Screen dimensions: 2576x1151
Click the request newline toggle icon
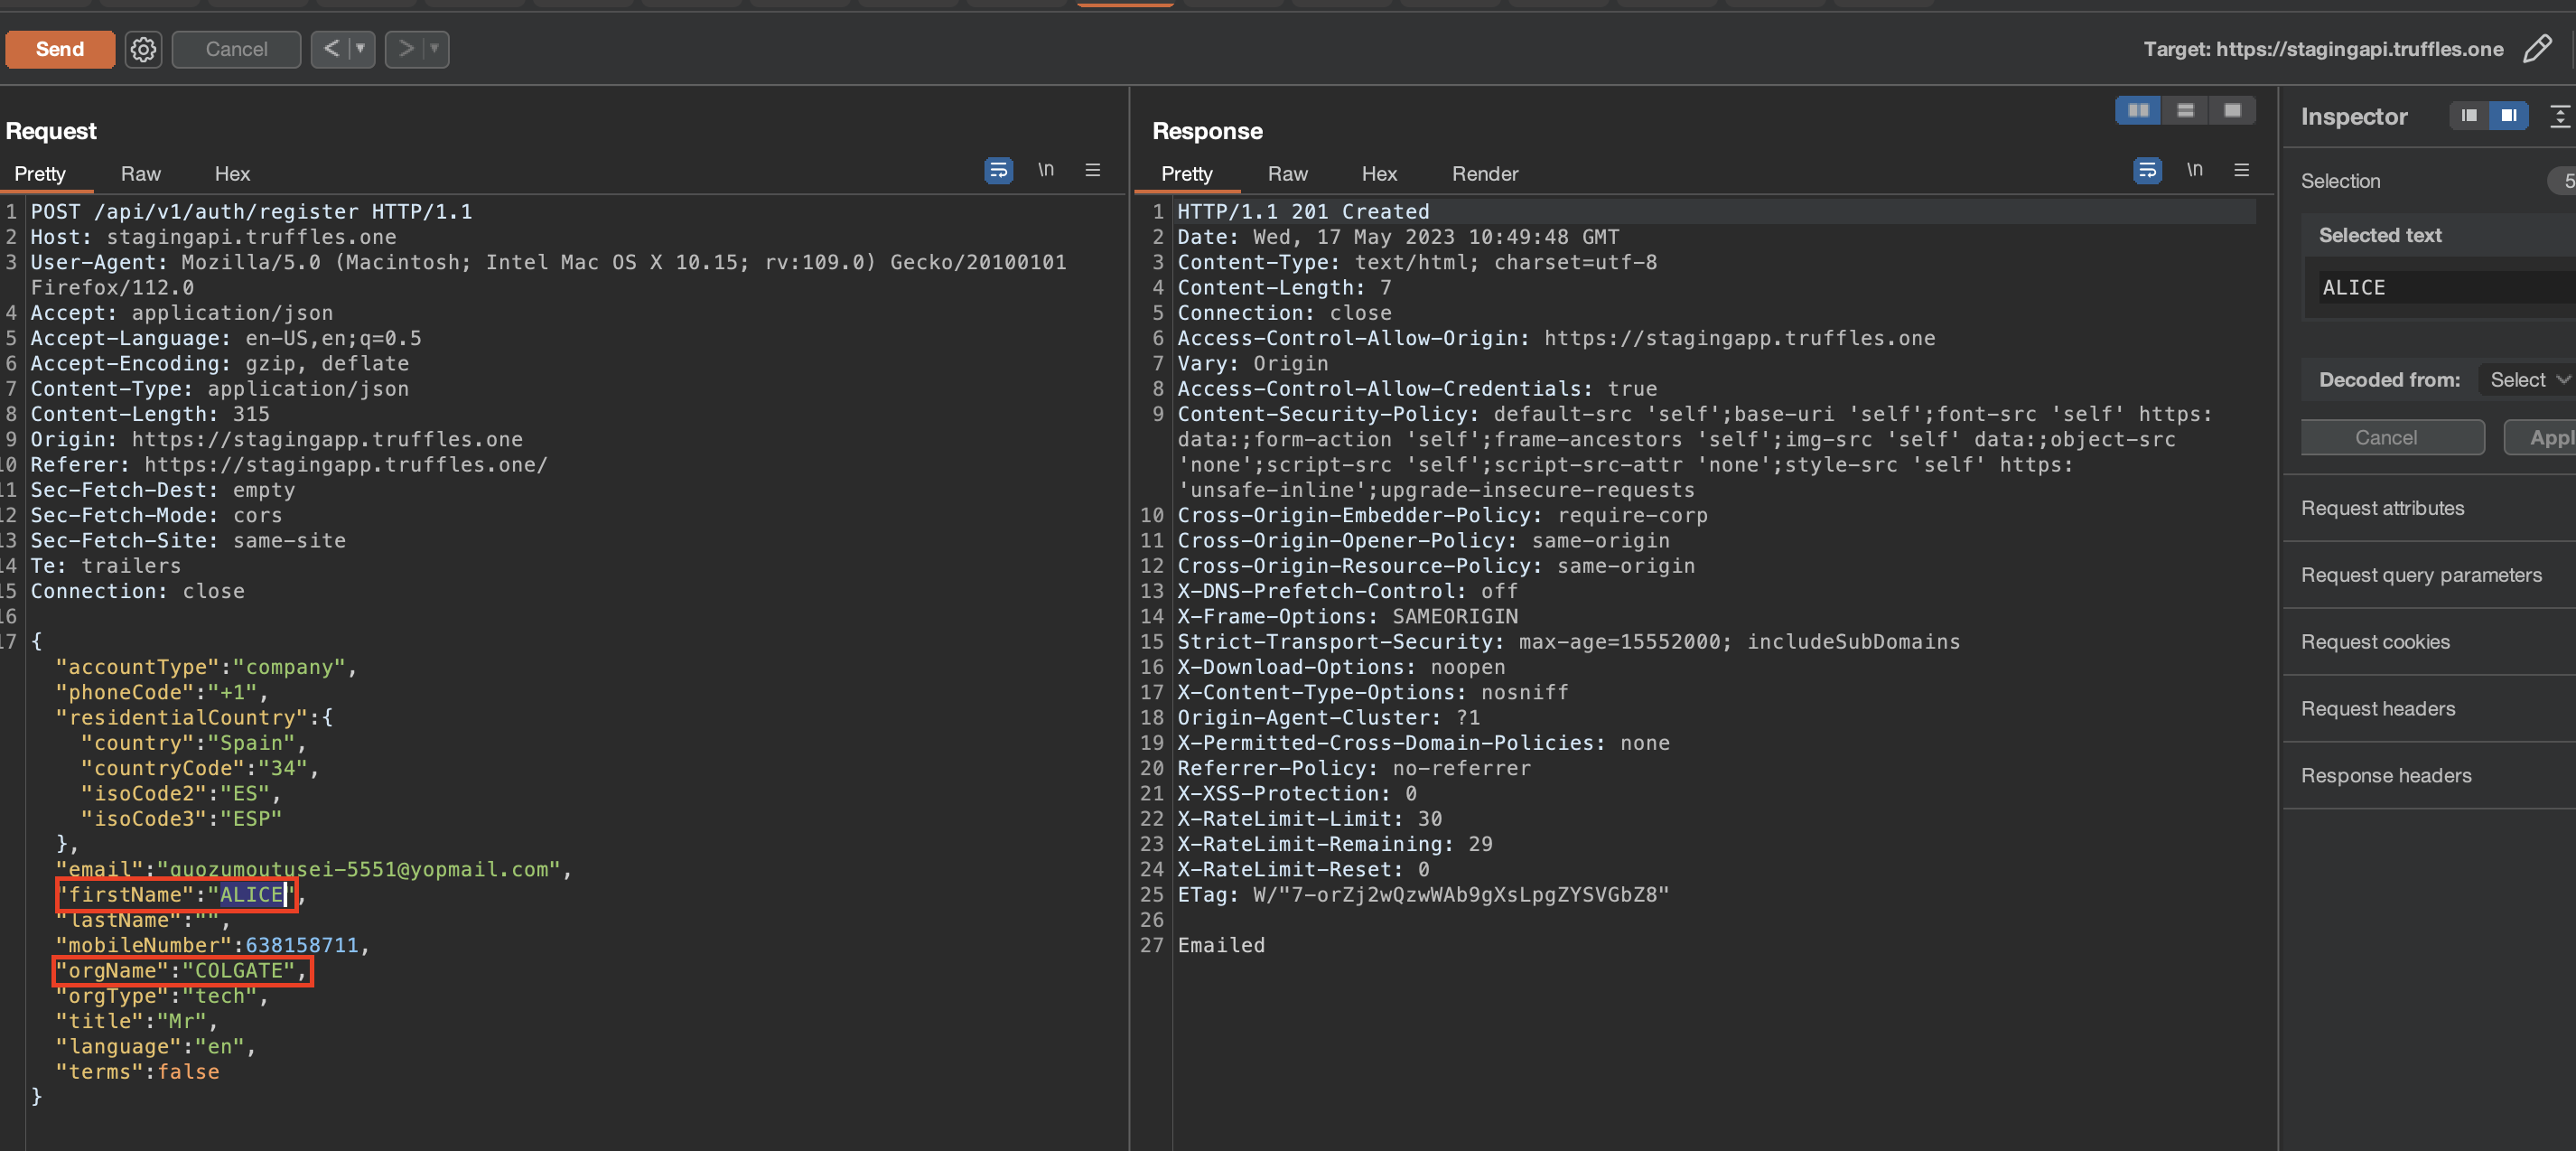(x=1045, y=171)
